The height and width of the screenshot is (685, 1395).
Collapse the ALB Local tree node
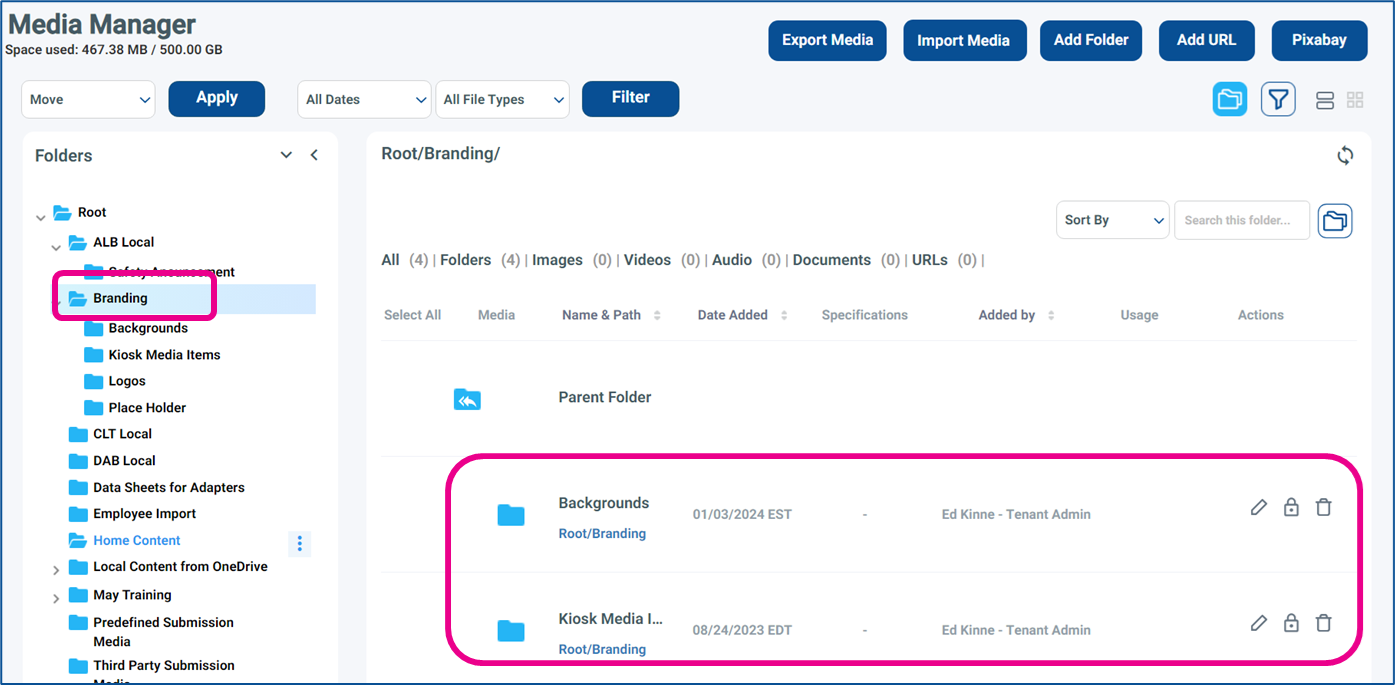coord(56,246)
